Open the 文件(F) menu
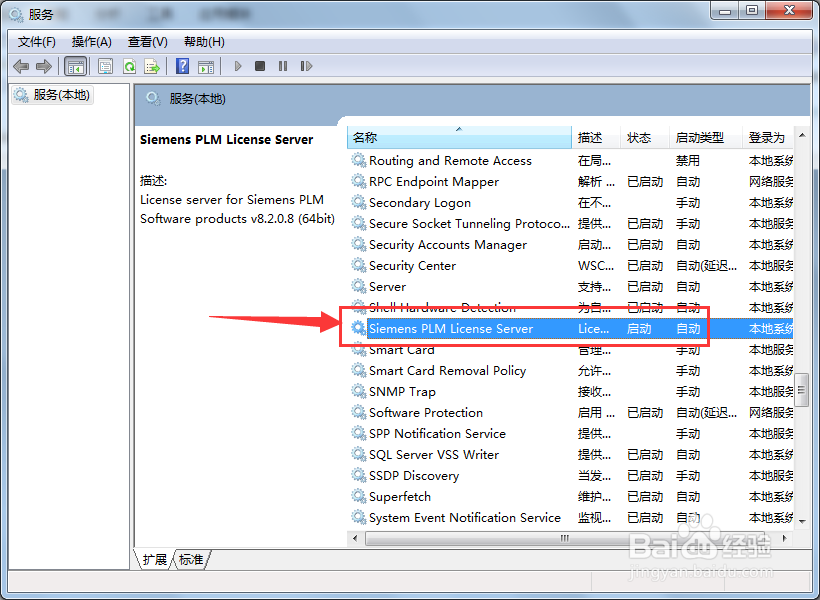 click(x=37, y=42)
